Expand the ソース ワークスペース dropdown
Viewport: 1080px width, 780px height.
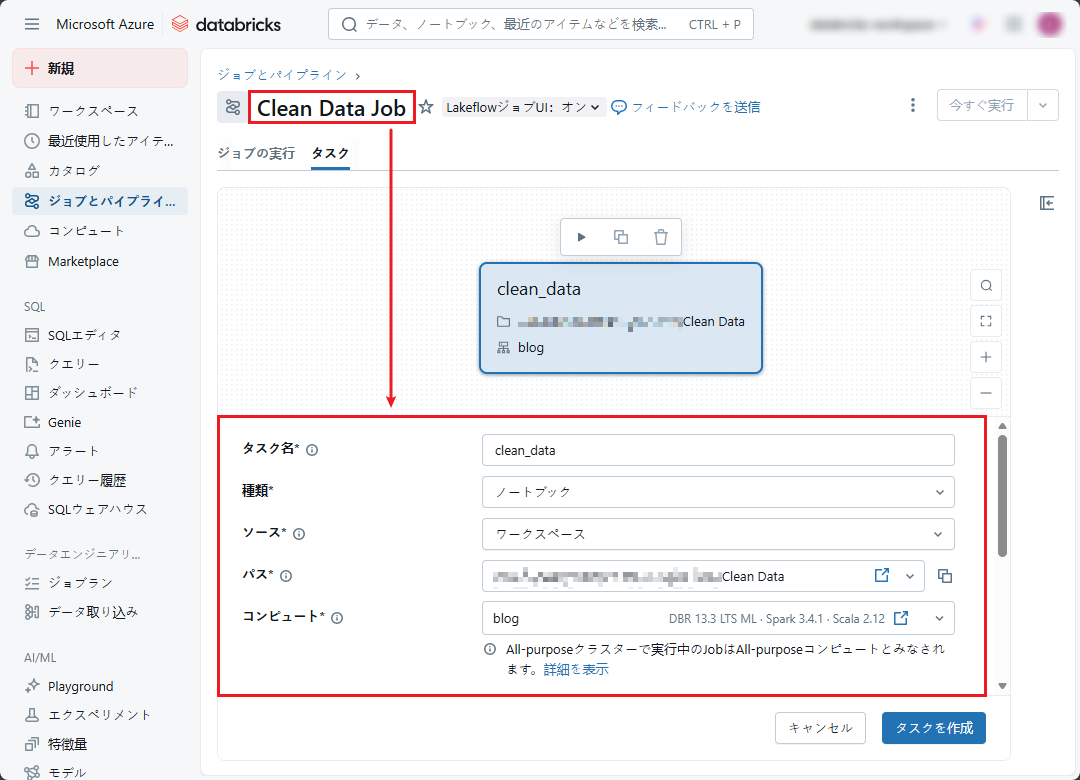(717, 534)
